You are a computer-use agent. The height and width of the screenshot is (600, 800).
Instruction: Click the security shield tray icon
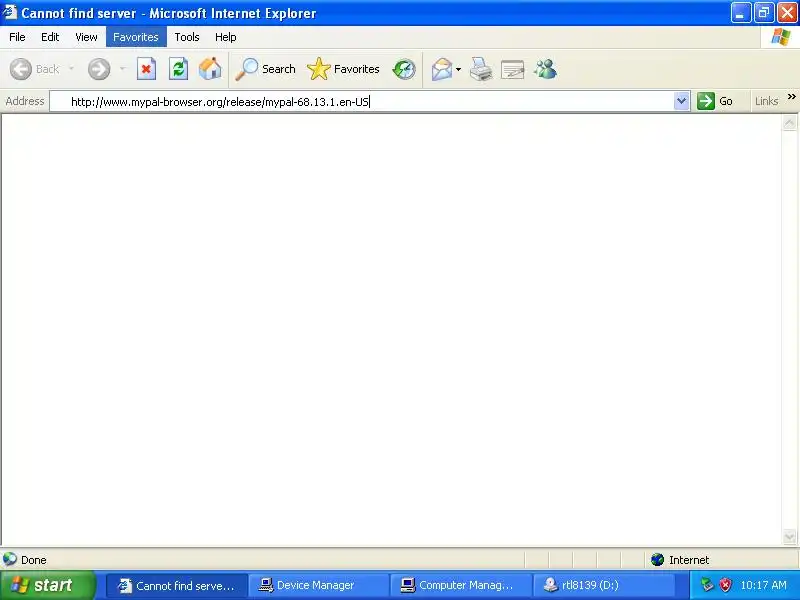pyautogui.click(x=725, y=585)
